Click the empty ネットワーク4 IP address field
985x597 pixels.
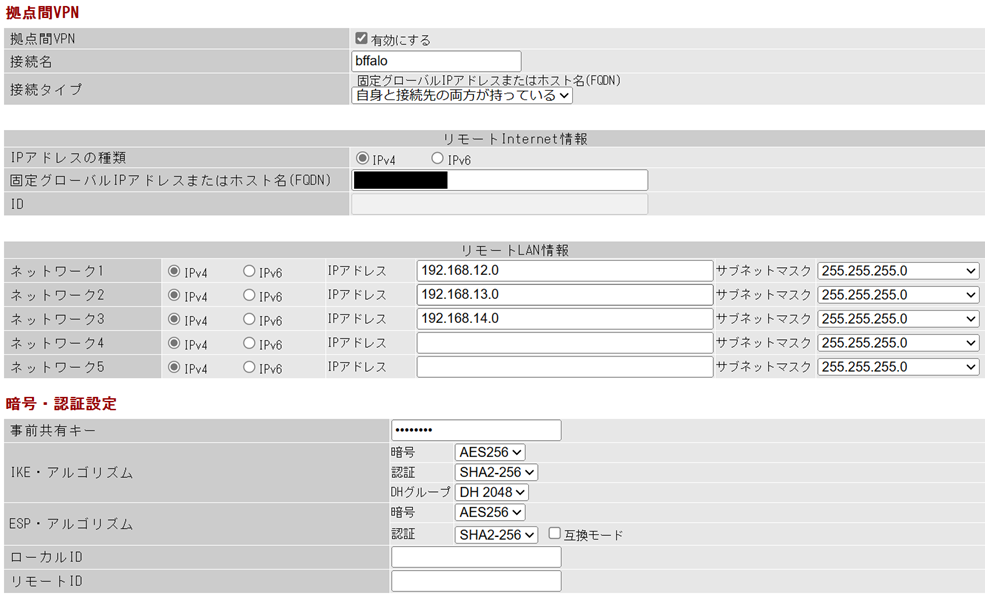(x=564, y=343)
